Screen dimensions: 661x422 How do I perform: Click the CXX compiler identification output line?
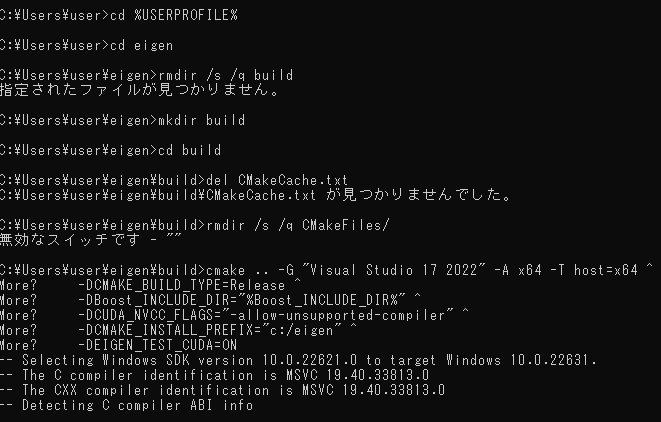[222, 391]
